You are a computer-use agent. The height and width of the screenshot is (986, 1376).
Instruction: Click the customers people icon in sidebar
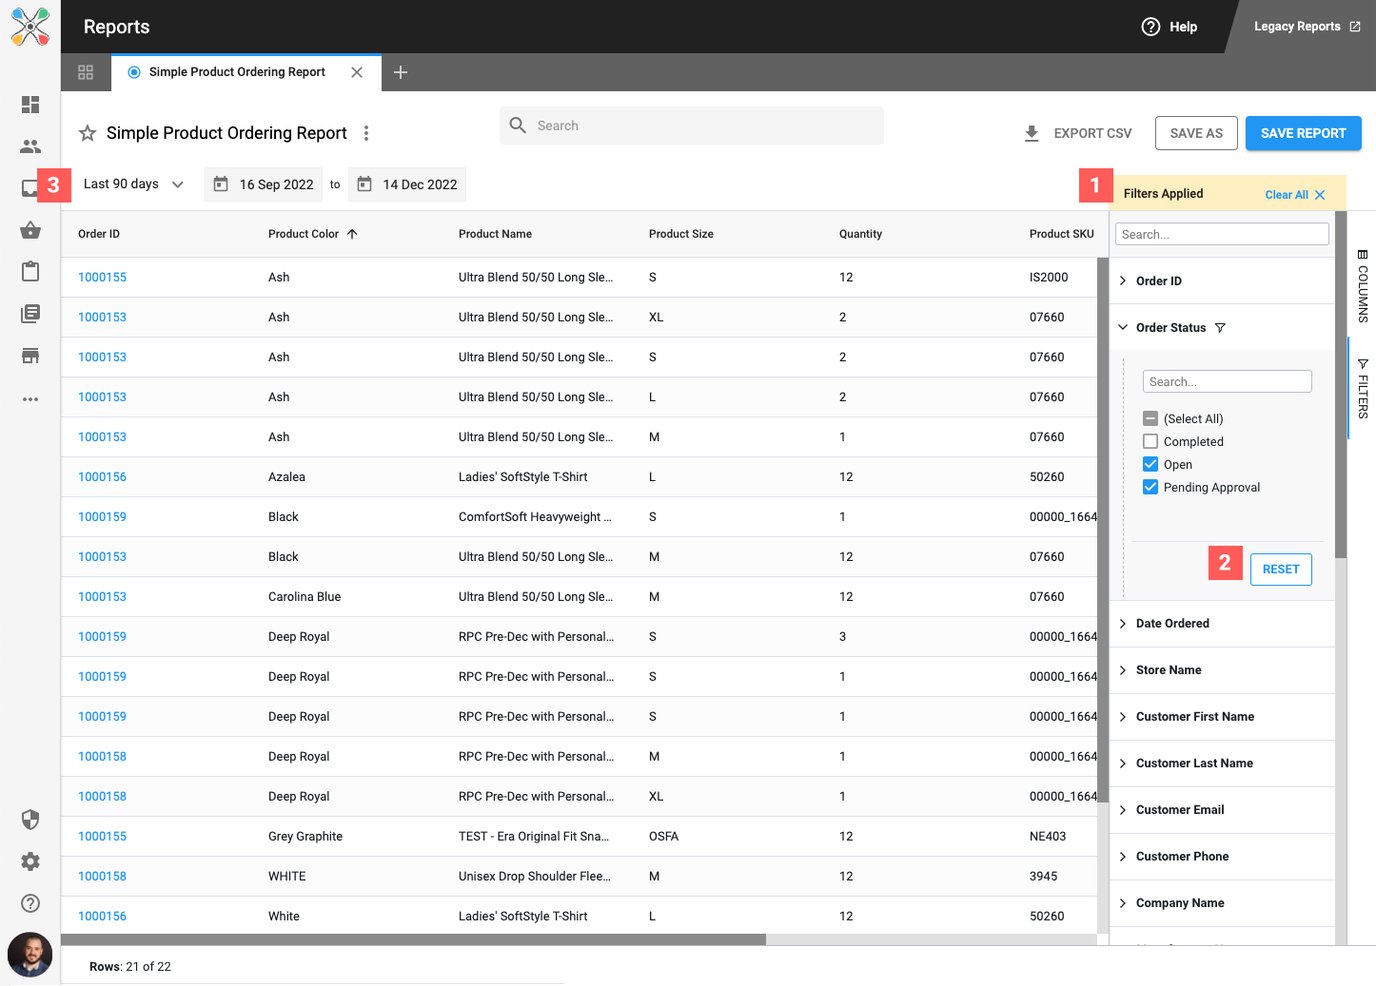[x=30, y=147]
